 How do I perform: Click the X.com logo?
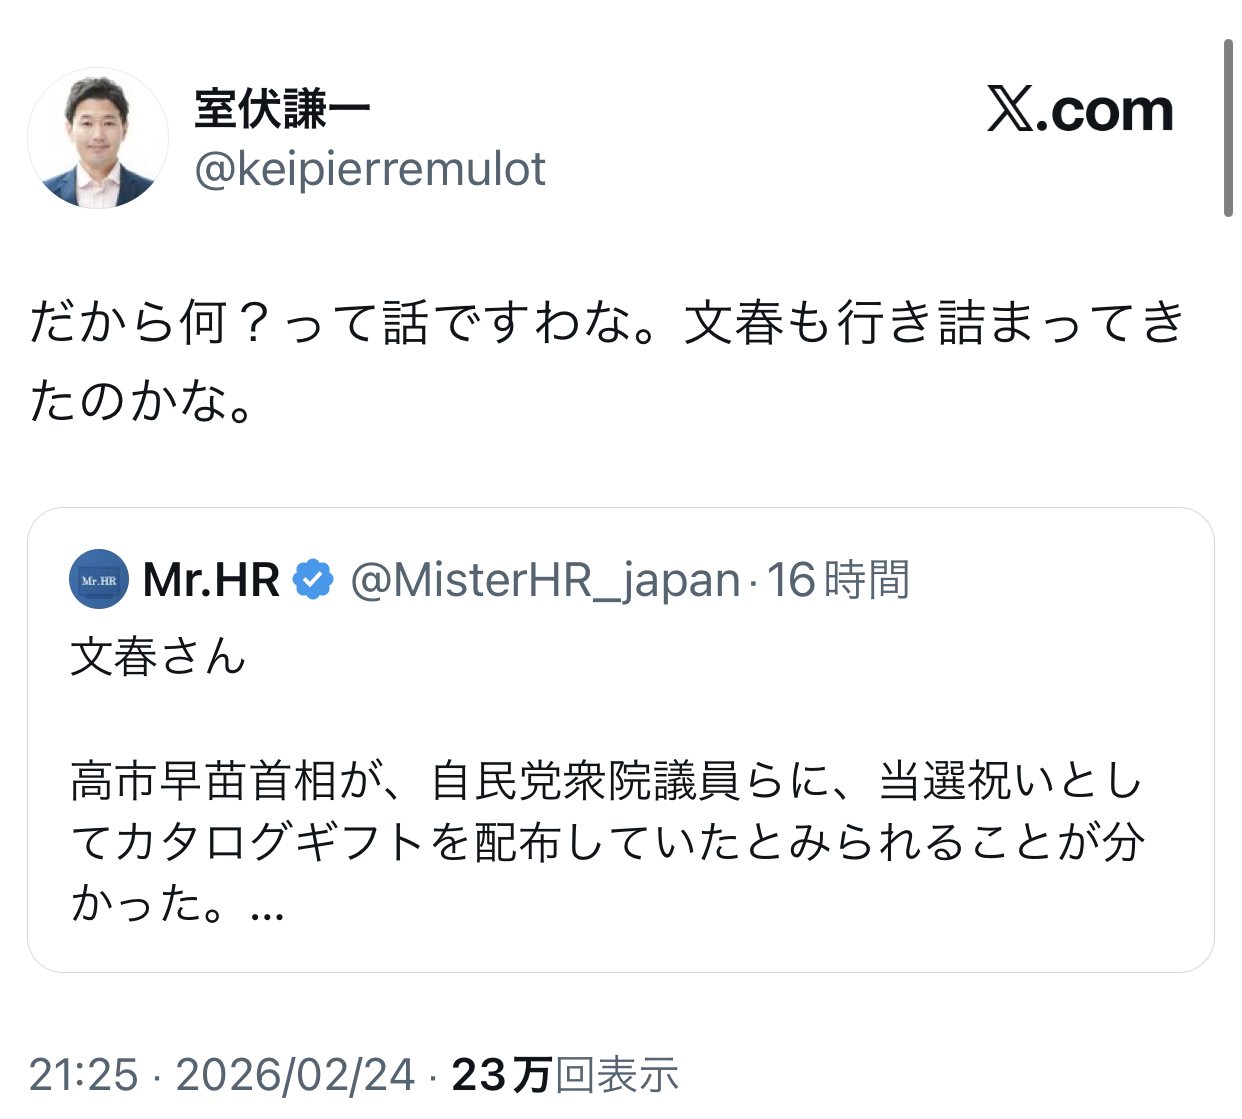[1079, 110]
